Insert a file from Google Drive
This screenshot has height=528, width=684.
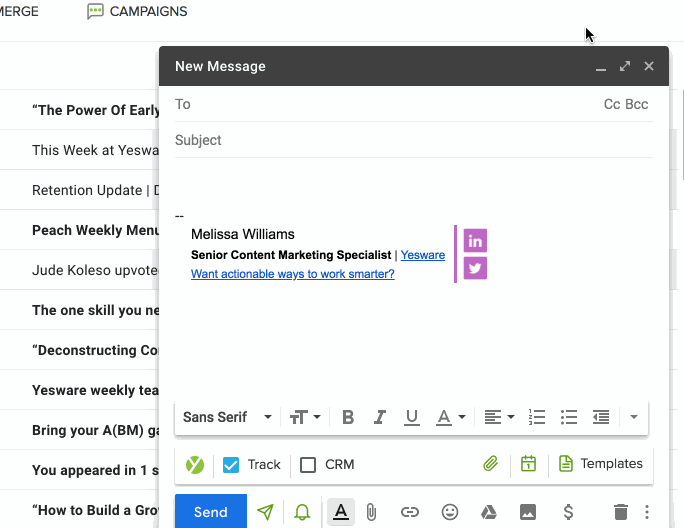point(488,512)
